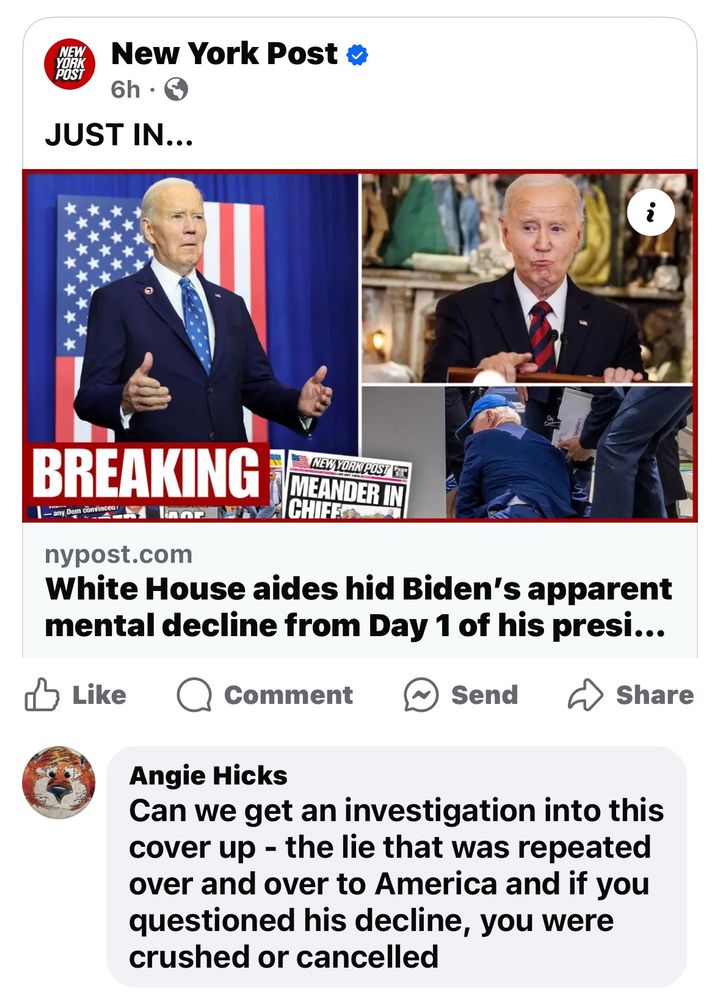Open the New York Post page name

click(x=224, y=54)
